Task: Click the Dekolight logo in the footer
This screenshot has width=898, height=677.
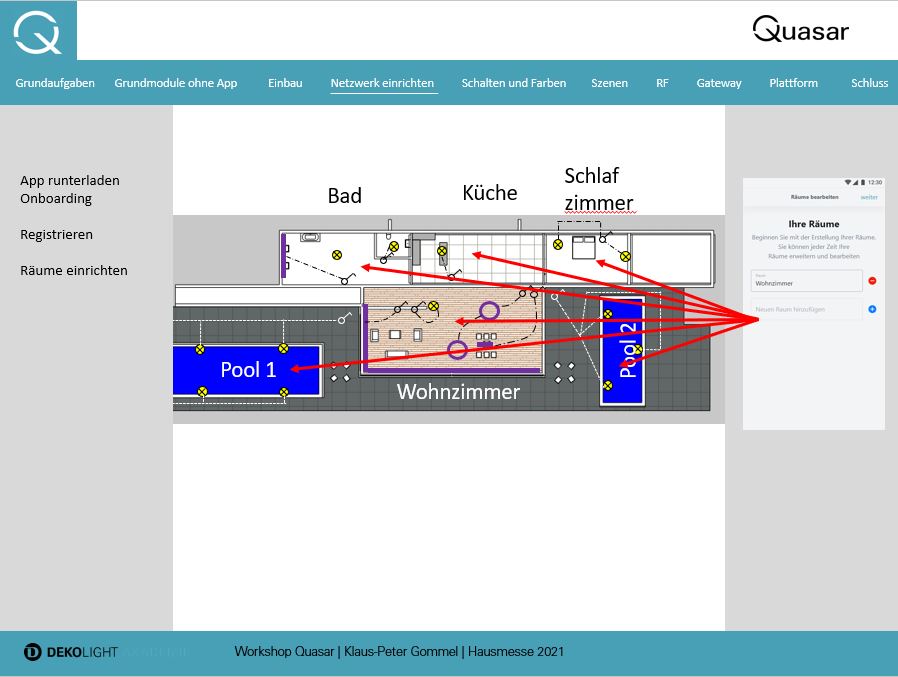Action: 71,652
